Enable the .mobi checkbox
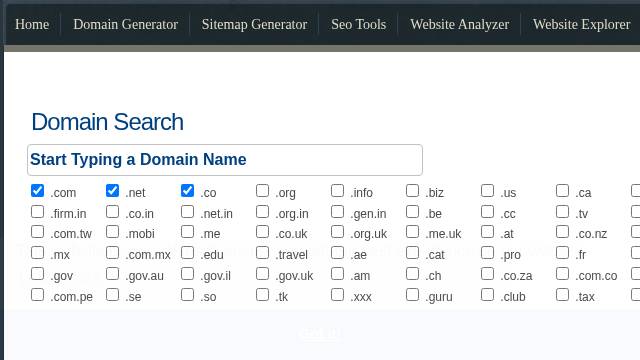 click(x=112, y=232)
